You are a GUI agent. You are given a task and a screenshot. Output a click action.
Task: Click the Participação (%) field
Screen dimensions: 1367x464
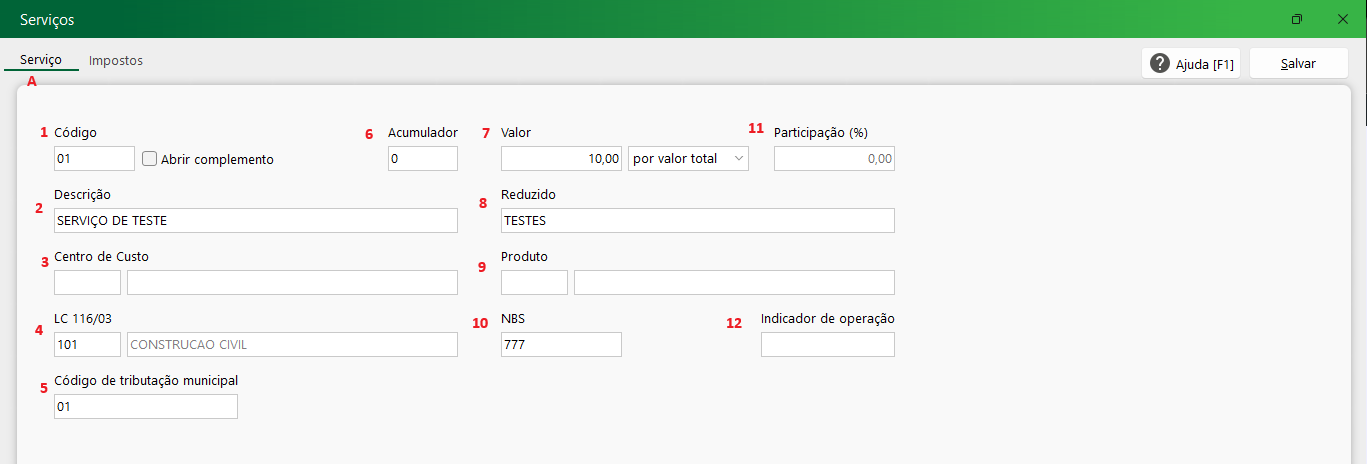tap(834, 158)
